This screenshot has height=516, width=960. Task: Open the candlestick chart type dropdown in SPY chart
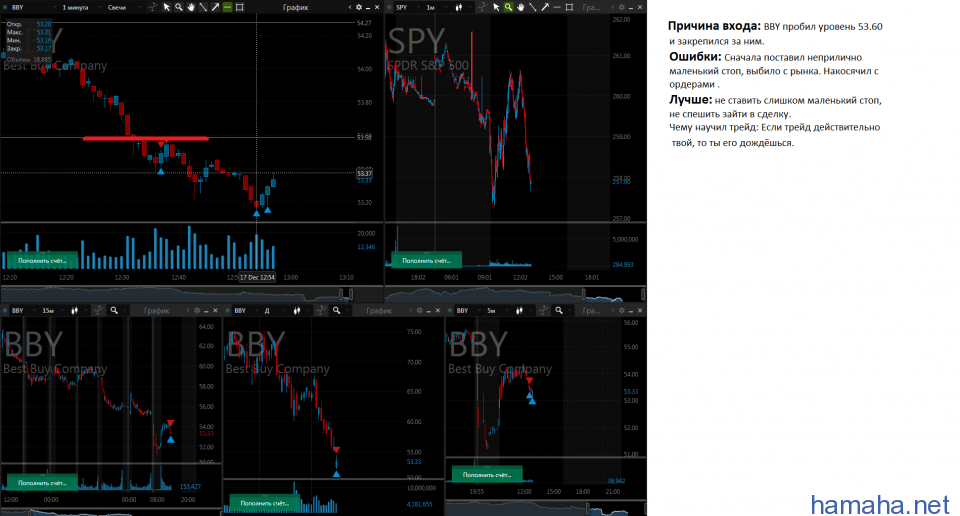[463, 7]
